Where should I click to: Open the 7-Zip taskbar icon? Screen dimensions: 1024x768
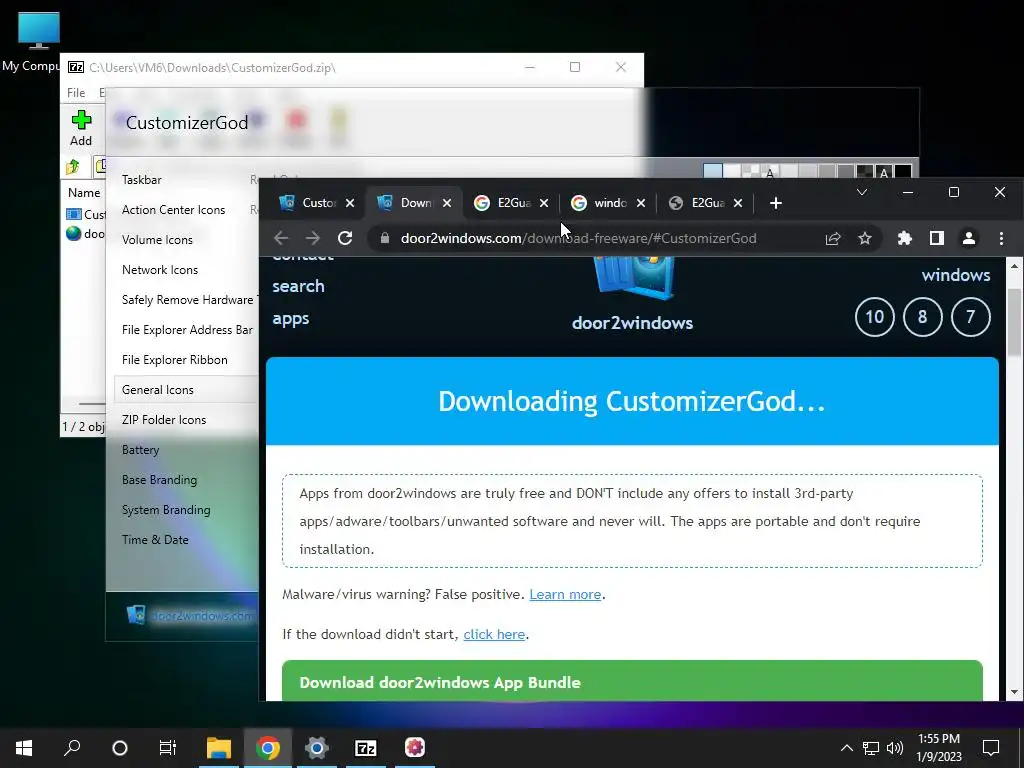click(x=366, y=748)
